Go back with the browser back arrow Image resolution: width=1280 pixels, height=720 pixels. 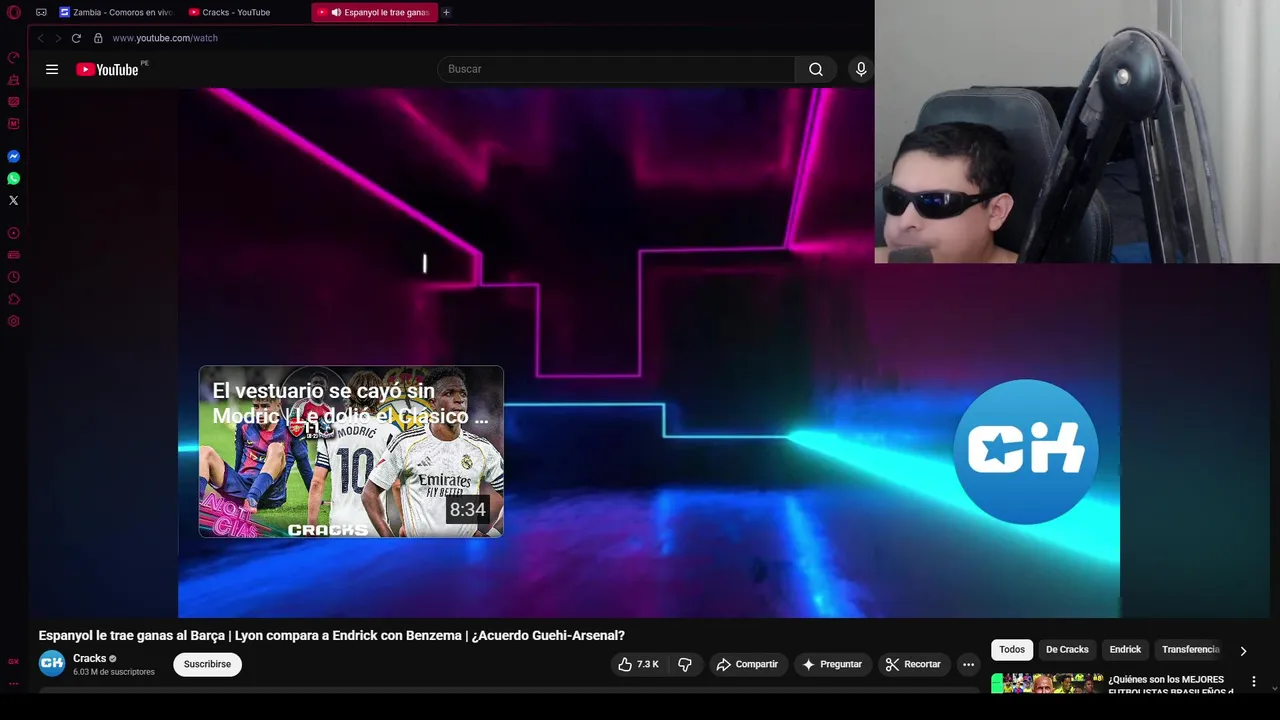pos(41,38)
